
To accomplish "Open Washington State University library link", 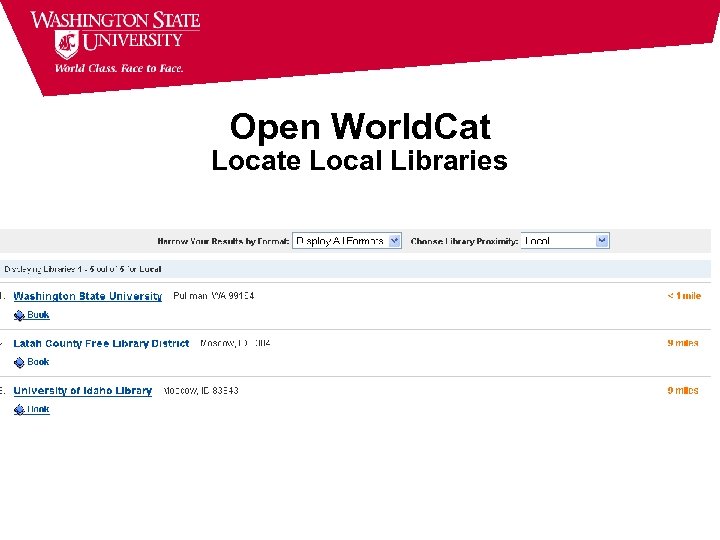I will (88, 296).
